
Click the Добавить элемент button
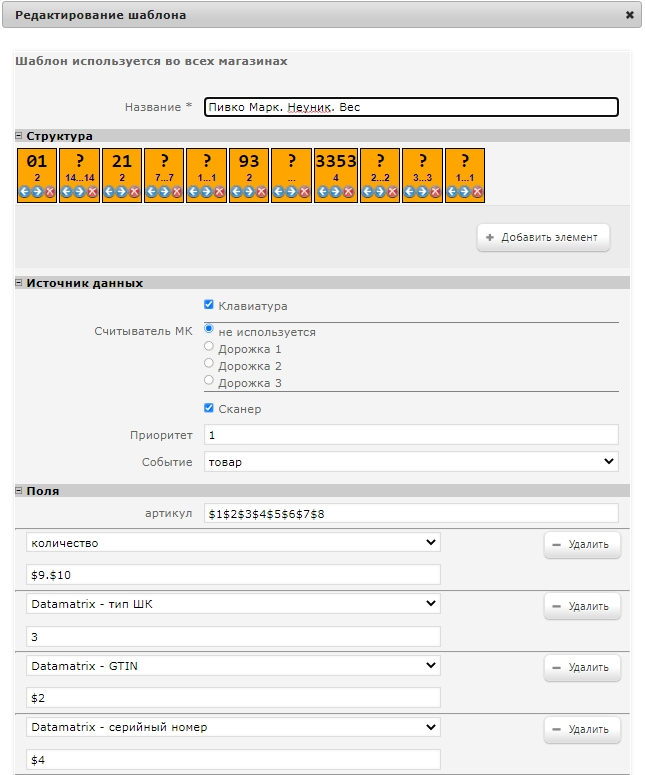click(x=543, y=237)
